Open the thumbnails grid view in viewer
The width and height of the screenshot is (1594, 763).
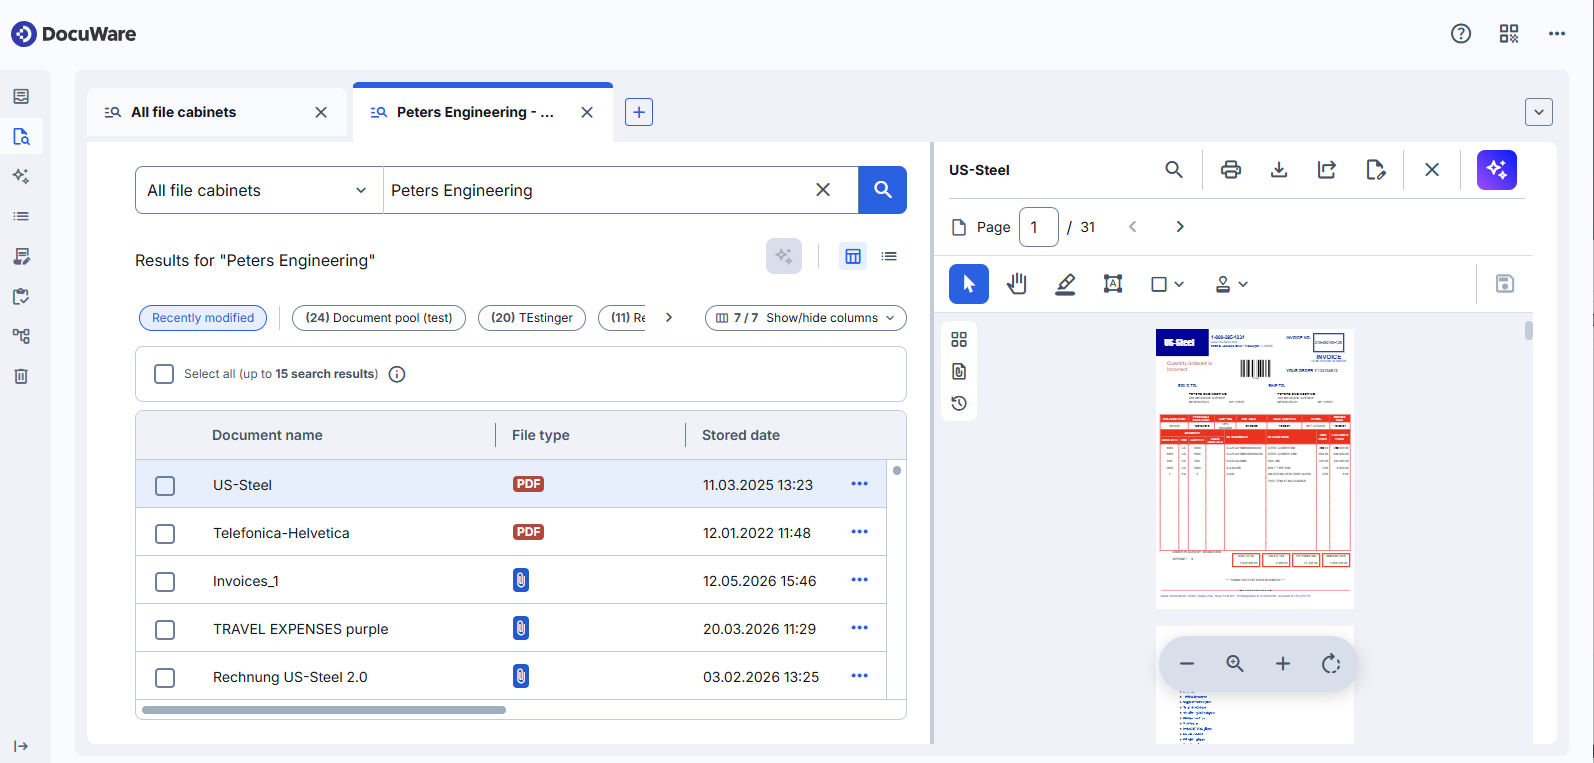[959, 339]
